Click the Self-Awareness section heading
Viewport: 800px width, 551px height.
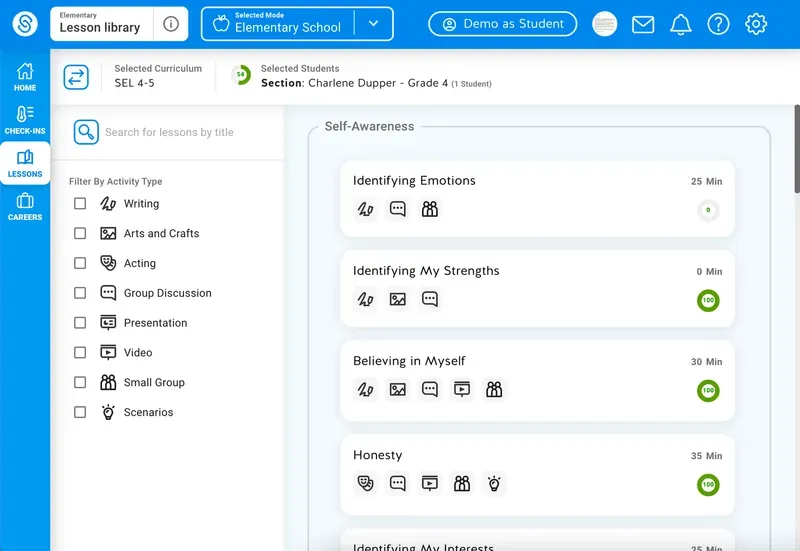pyautogui.click(x=369, y=127)
